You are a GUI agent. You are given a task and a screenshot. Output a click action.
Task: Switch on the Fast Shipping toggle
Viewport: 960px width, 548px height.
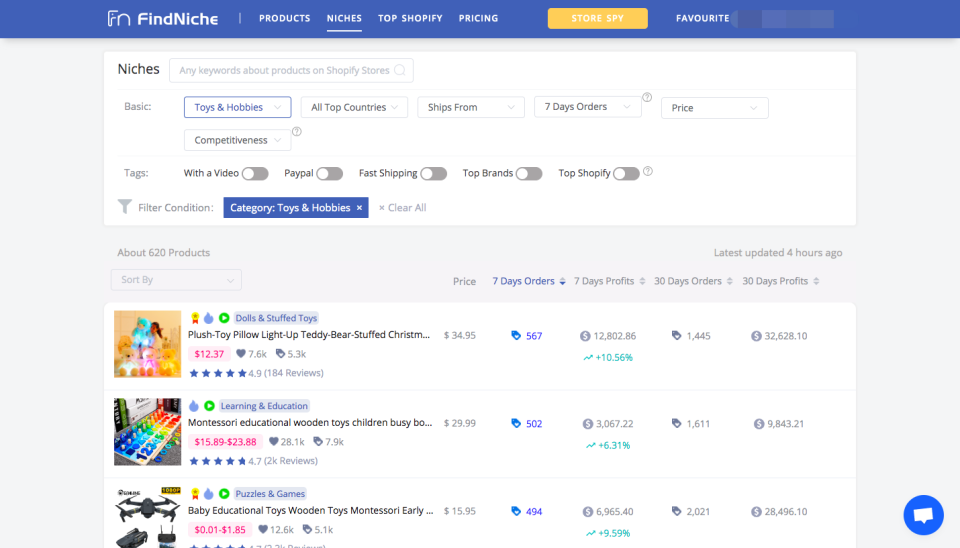[x=433, y=174]
